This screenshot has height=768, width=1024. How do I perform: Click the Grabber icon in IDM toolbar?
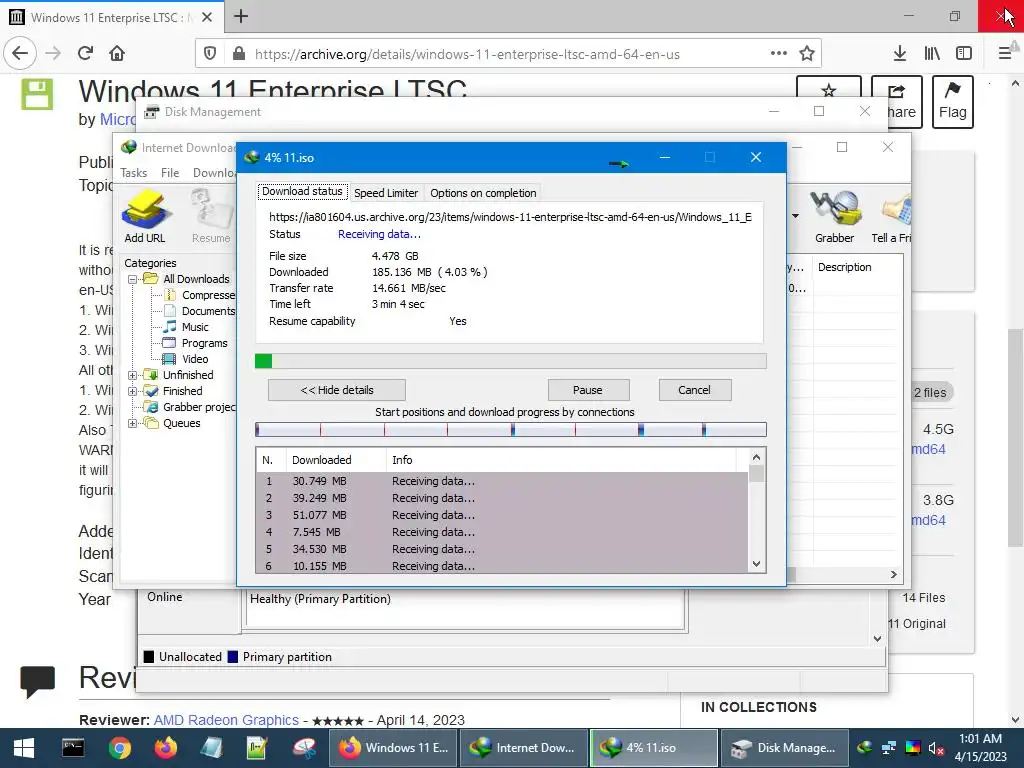click(834, 217)
